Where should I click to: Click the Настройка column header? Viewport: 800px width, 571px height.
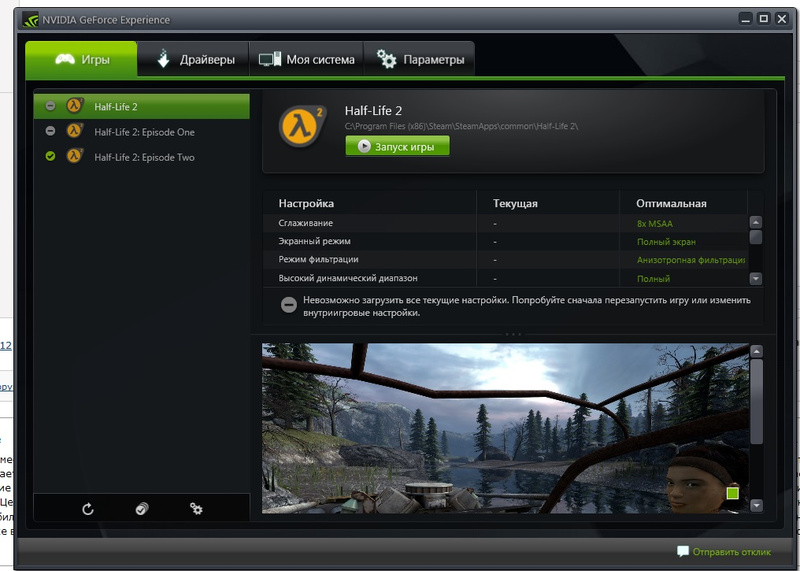click(x=306, y=203)
